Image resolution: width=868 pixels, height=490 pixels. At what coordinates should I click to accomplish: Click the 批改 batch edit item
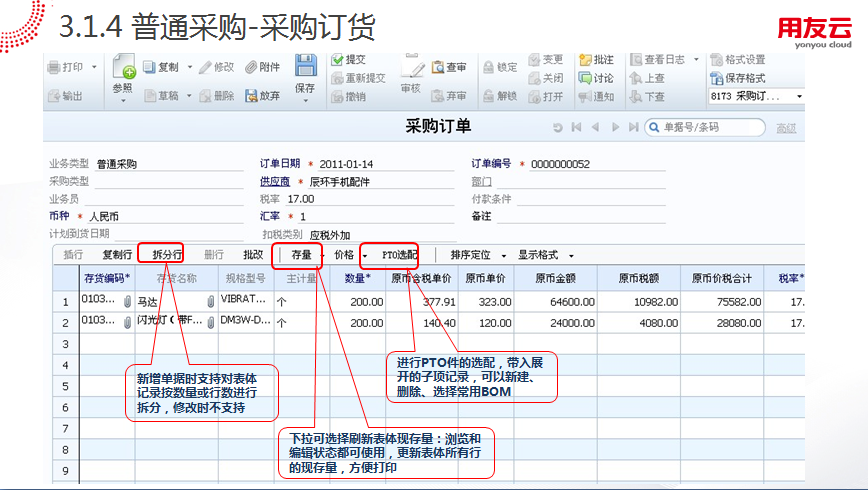[x=253, y=255]
